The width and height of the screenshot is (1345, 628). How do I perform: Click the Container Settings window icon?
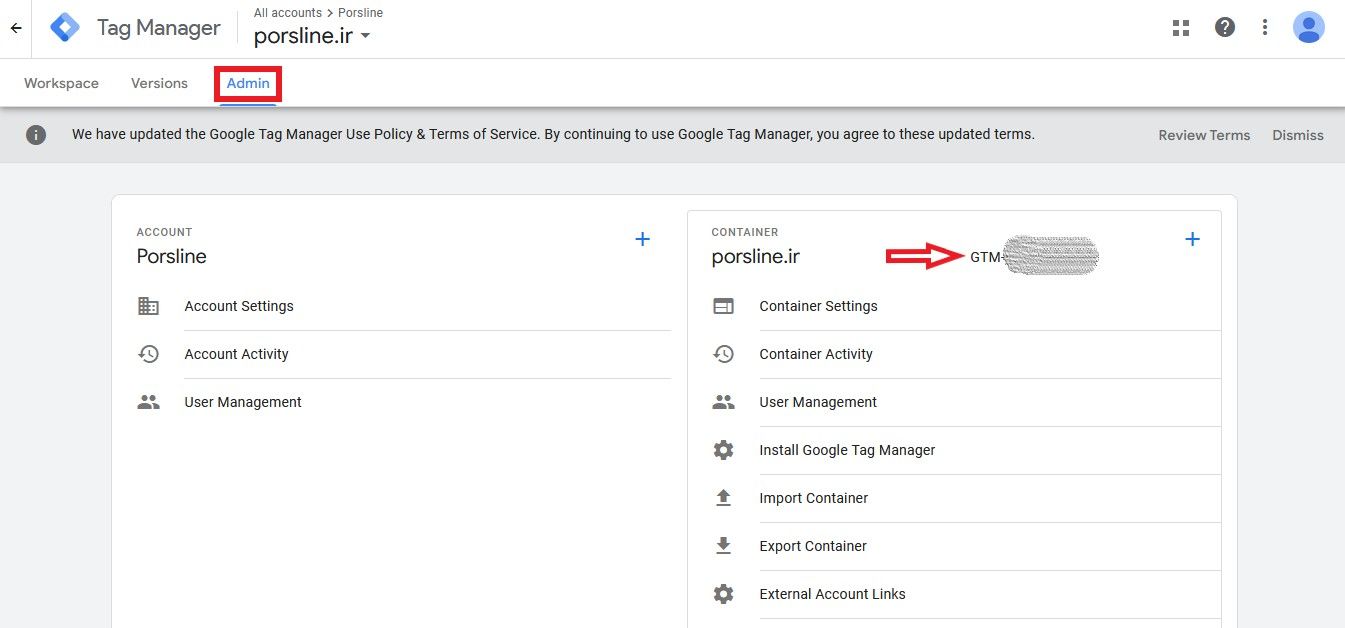(723, 306)
